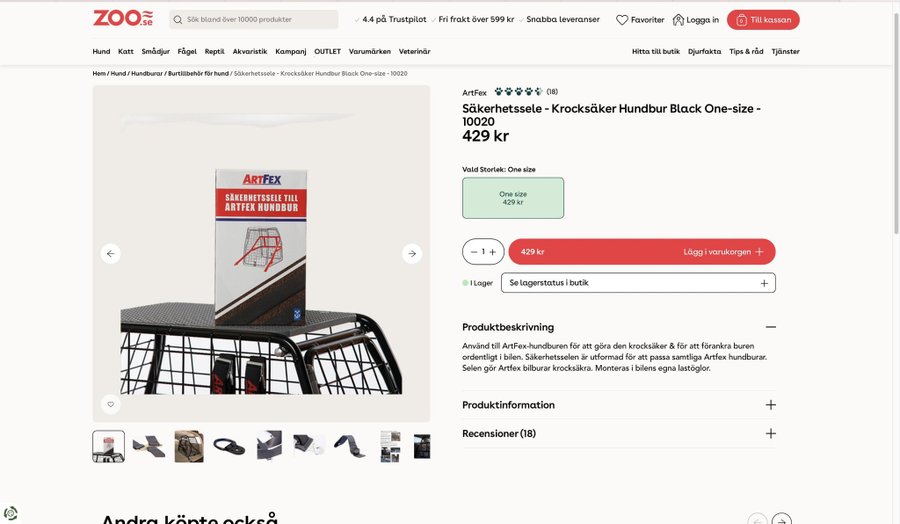Expand the Produktinformation section

pyautogui.click(x=770, y=405)
